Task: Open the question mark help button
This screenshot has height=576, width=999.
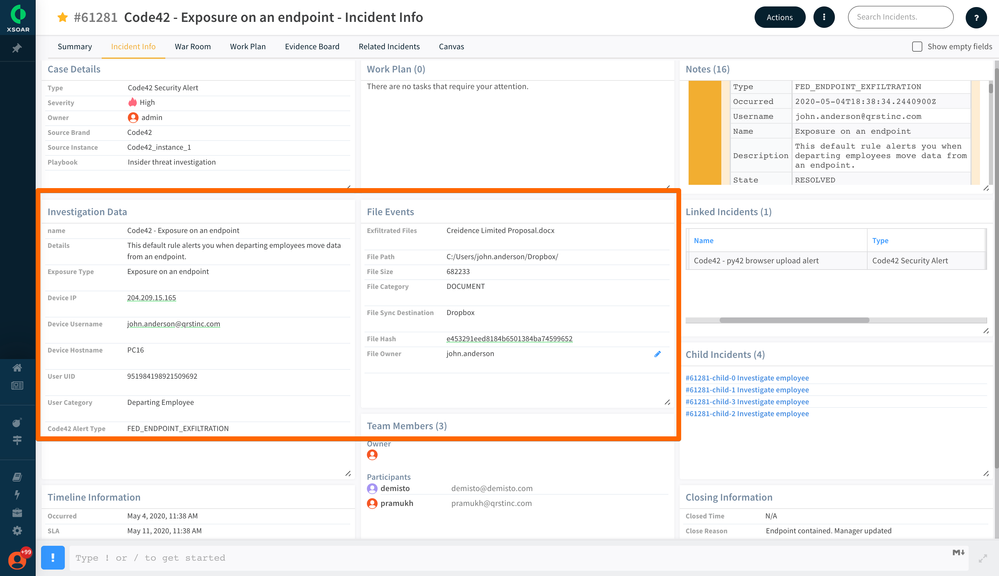Action: click(976, 18)
